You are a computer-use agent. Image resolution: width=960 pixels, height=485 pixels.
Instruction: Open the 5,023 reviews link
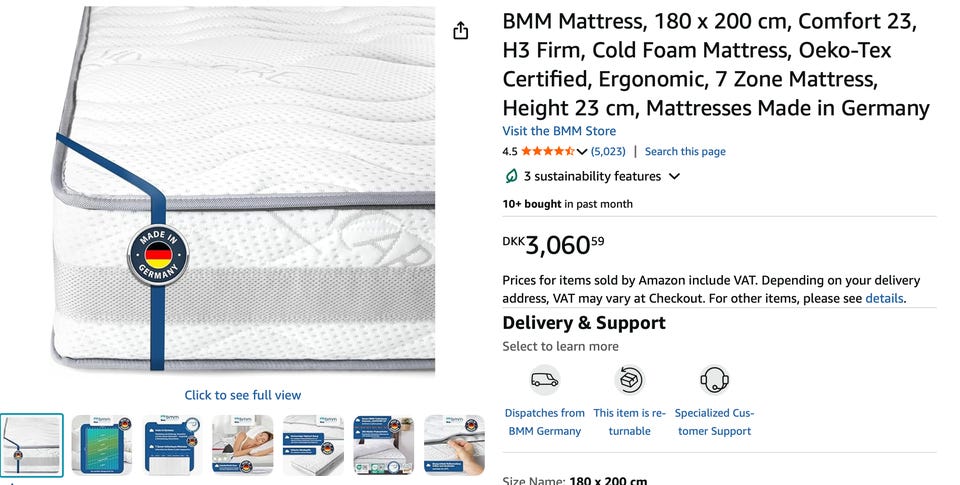click(608, 152)
